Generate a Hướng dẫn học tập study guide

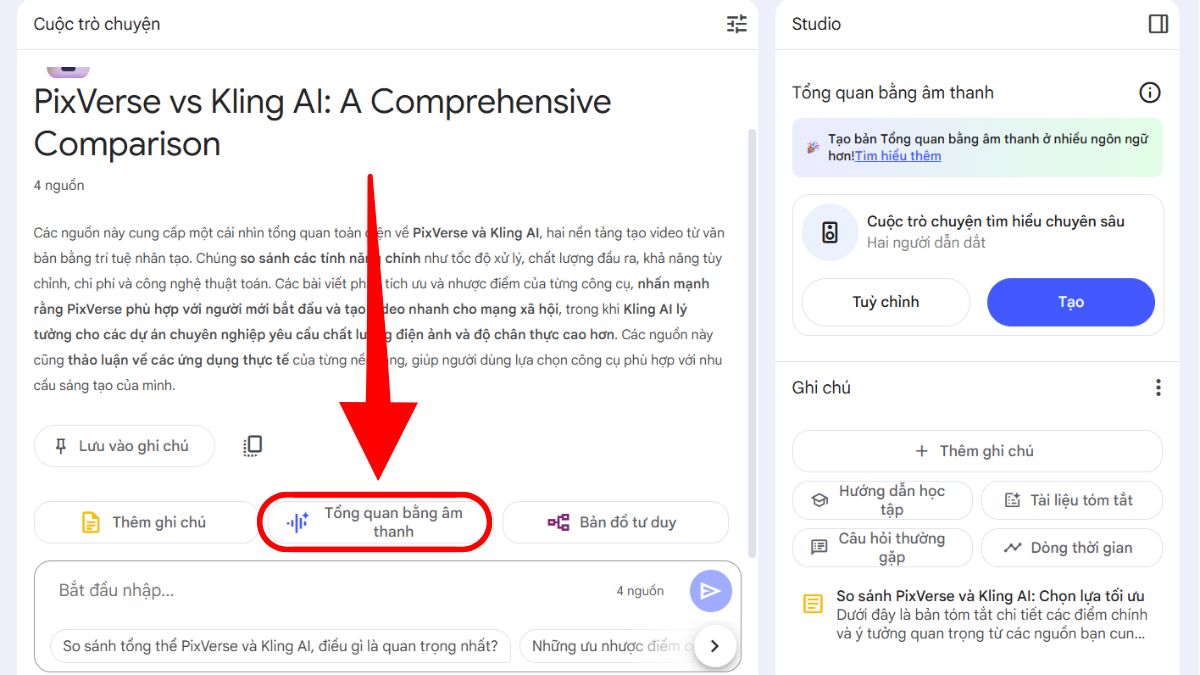[881, 500]
